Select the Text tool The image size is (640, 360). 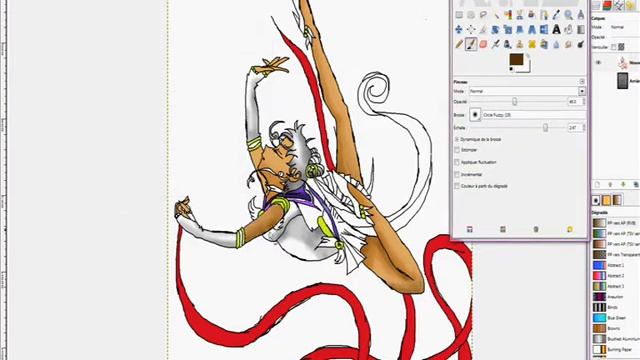[x=556, y=29]
